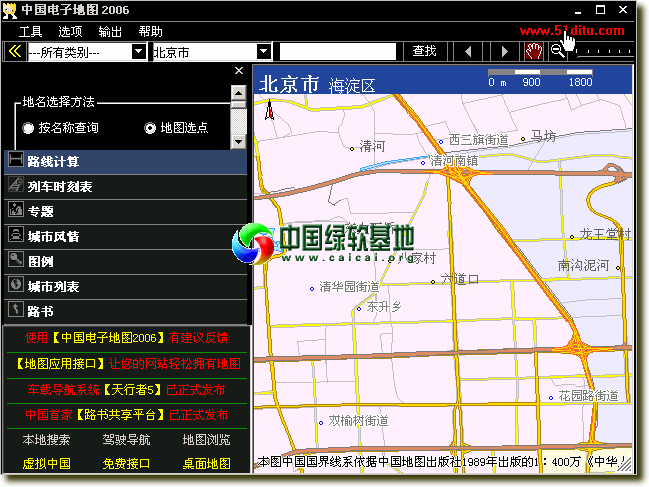649x487 pixels.
Task: Click the 花园路街道 label on map
Action: (x=588, y=396)
